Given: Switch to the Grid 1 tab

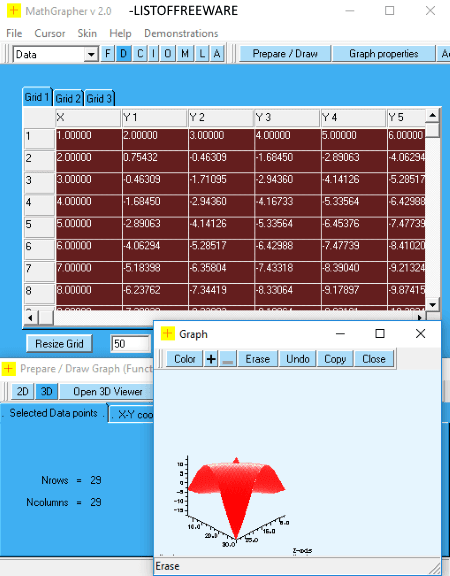Looking at the screenshot, I should pos(37,97).
